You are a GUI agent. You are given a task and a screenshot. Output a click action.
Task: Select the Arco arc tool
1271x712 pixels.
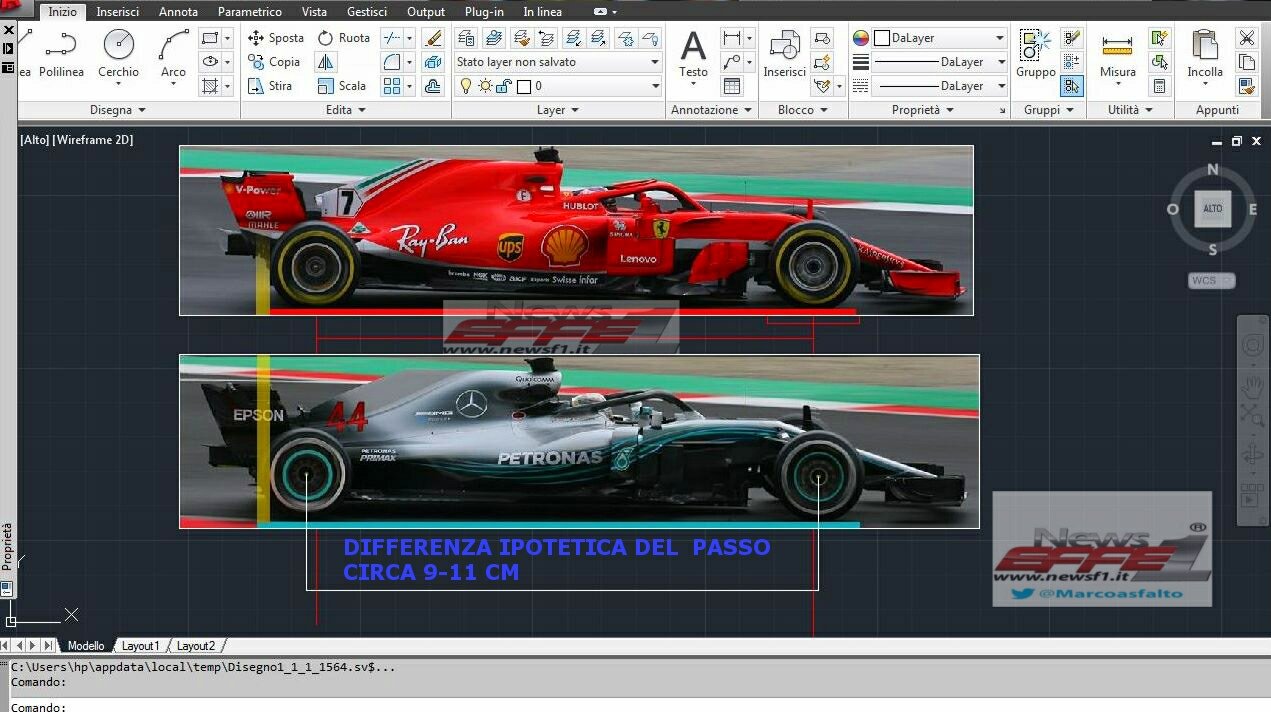click(174, 54)
